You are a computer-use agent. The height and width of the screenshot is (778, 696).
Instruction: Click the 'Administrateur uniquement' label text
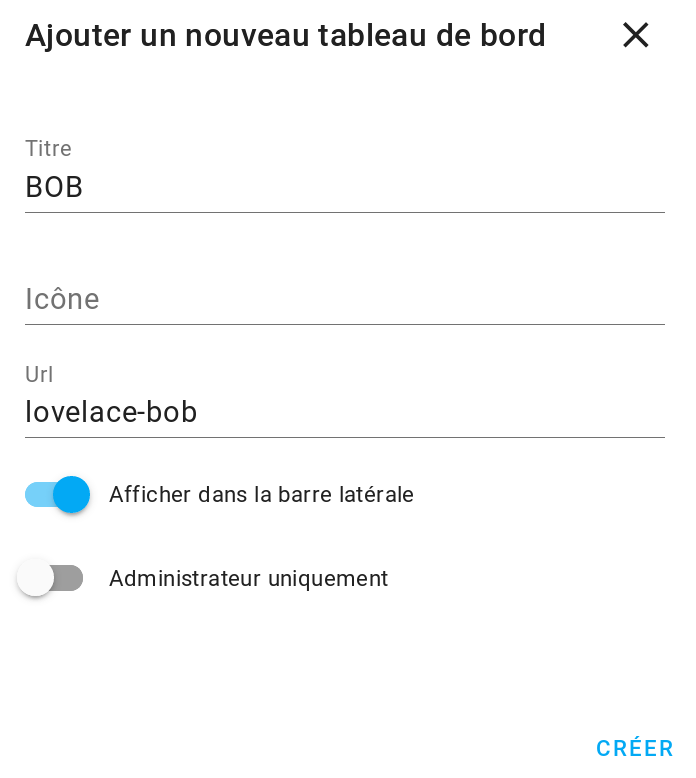tap(249, 579)
